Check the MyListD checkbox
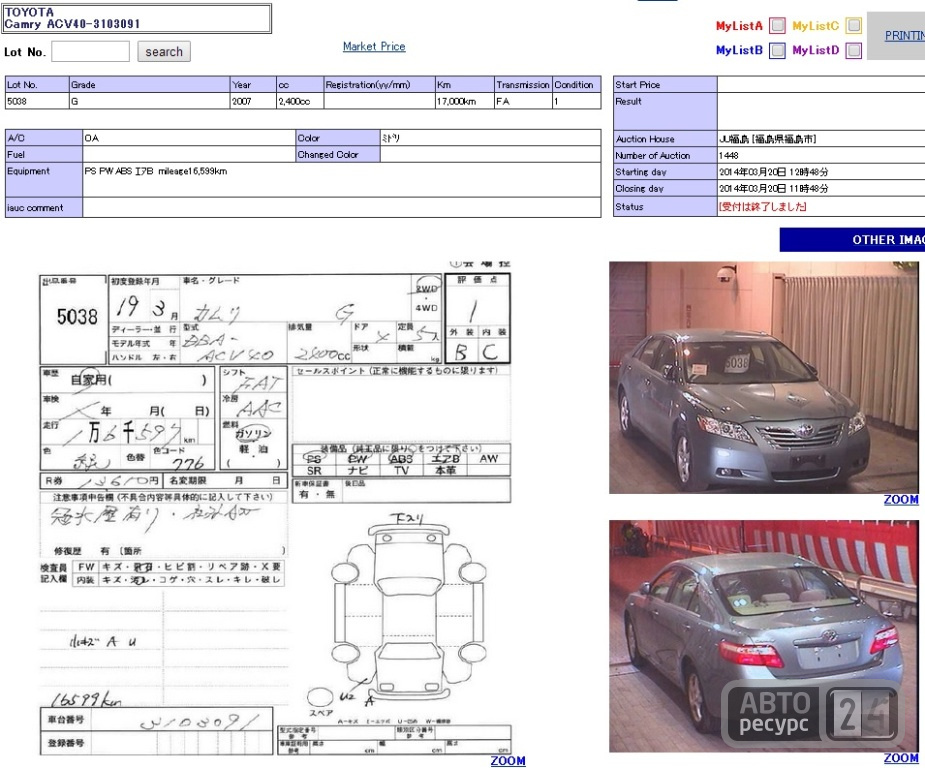This screenshot has width=925, height=768. [x=854, y=50]
